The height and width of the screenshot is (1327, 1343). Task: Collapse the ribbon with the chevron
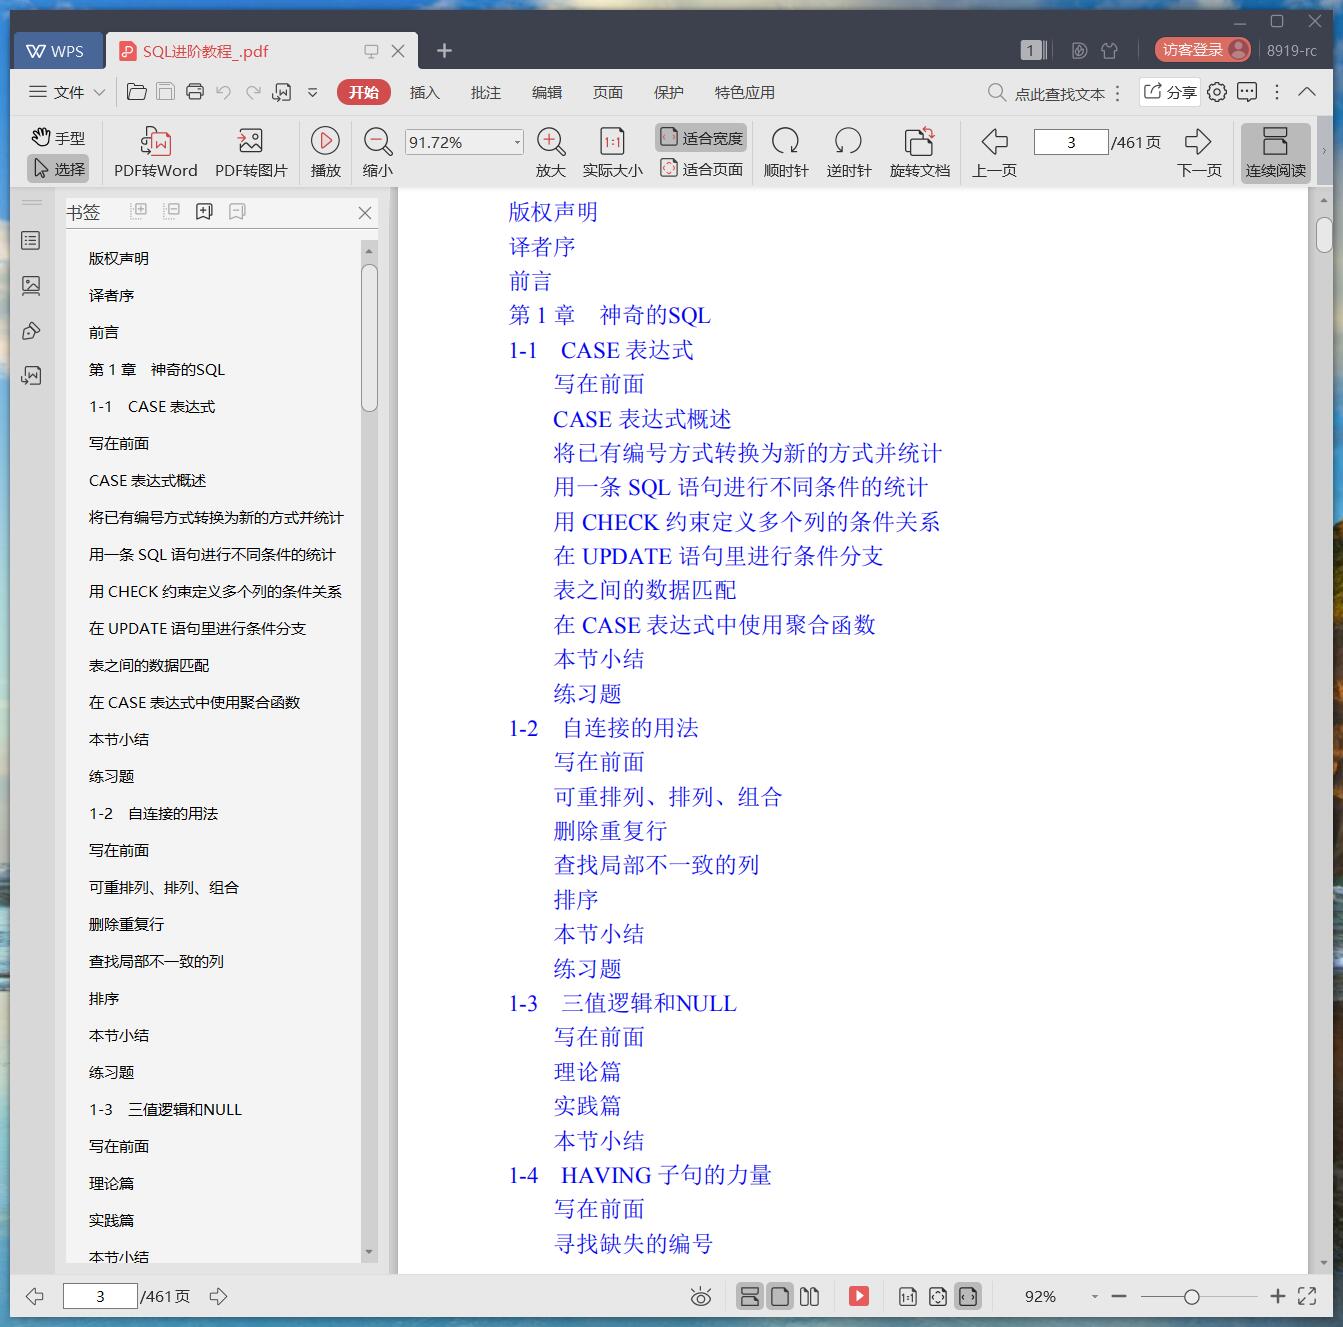(1307, 91)
